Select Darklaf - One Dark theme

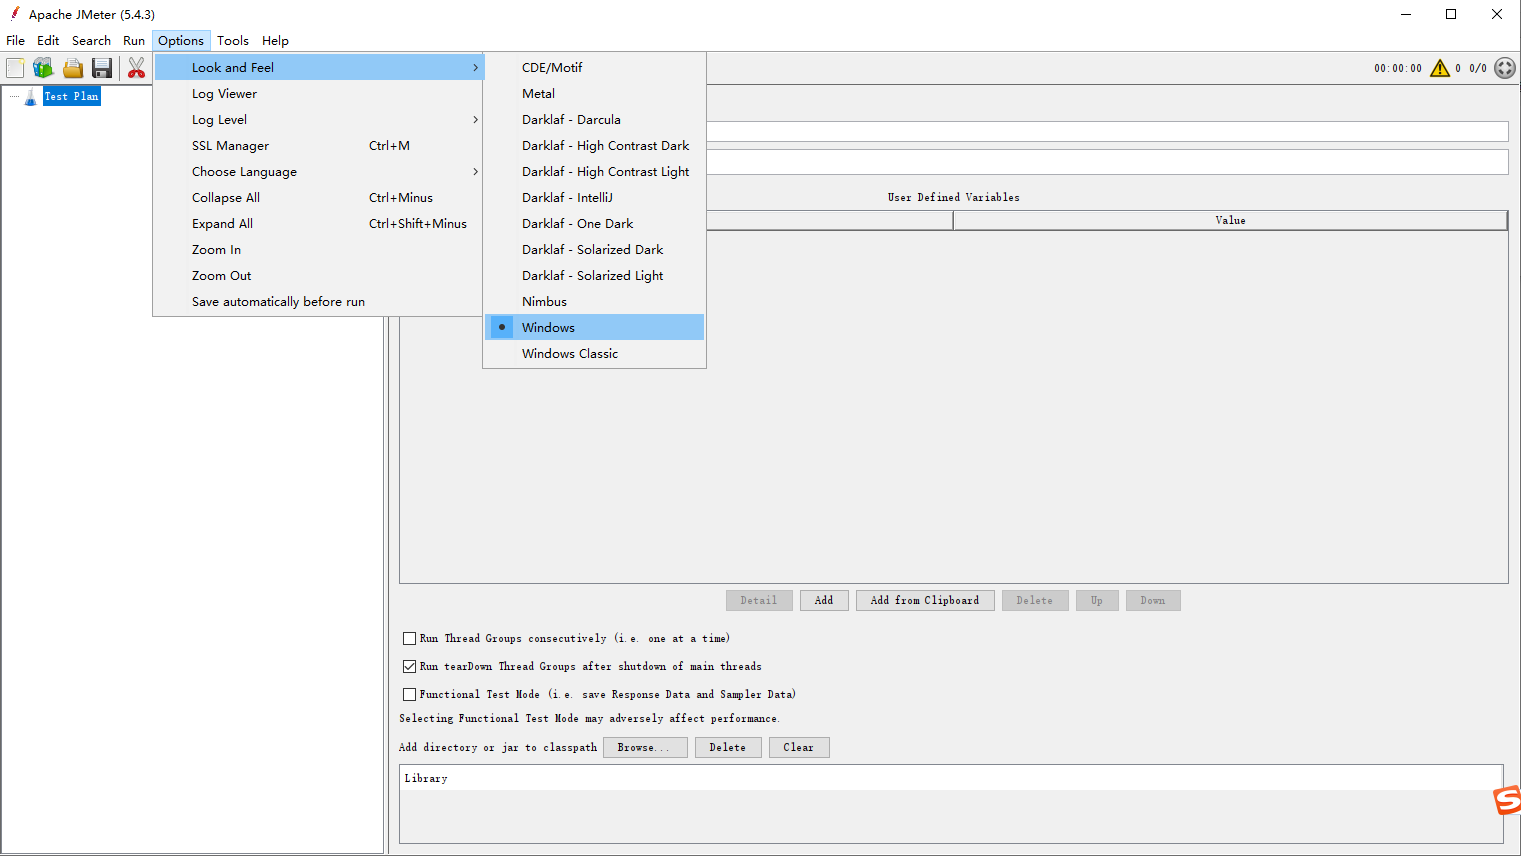[594, 223]
